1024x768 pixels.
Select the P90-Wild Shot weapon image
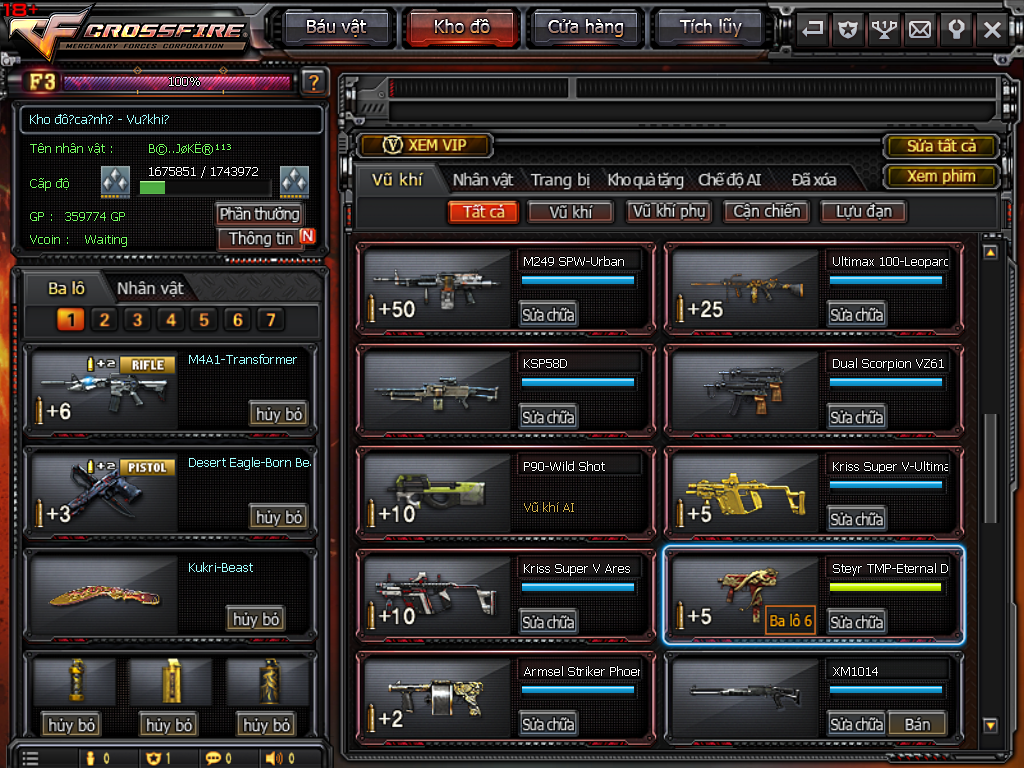[436, 493]
